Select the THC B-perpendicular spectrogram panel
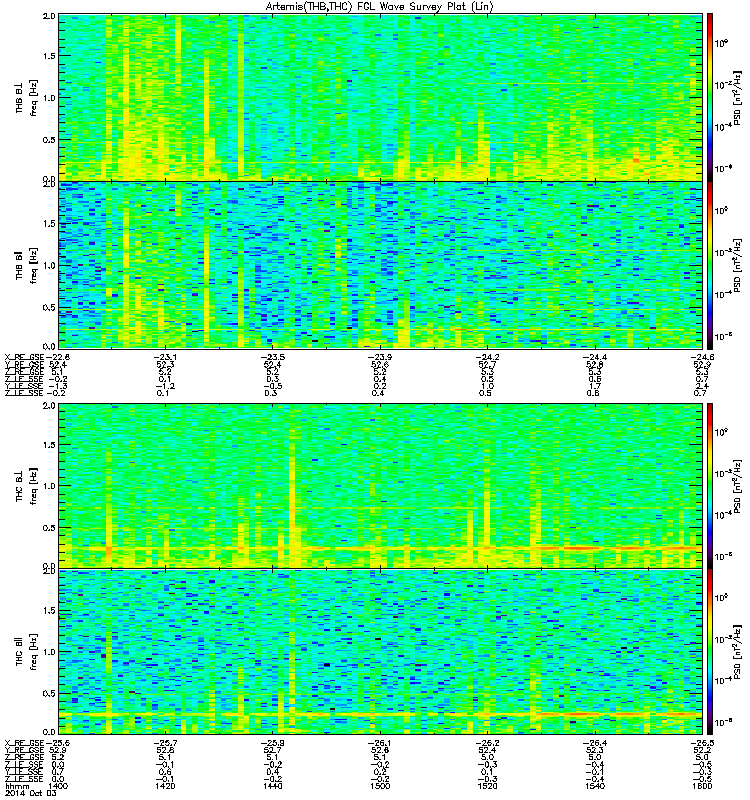The width and height of the screenshot is (750, 800). 381,486
